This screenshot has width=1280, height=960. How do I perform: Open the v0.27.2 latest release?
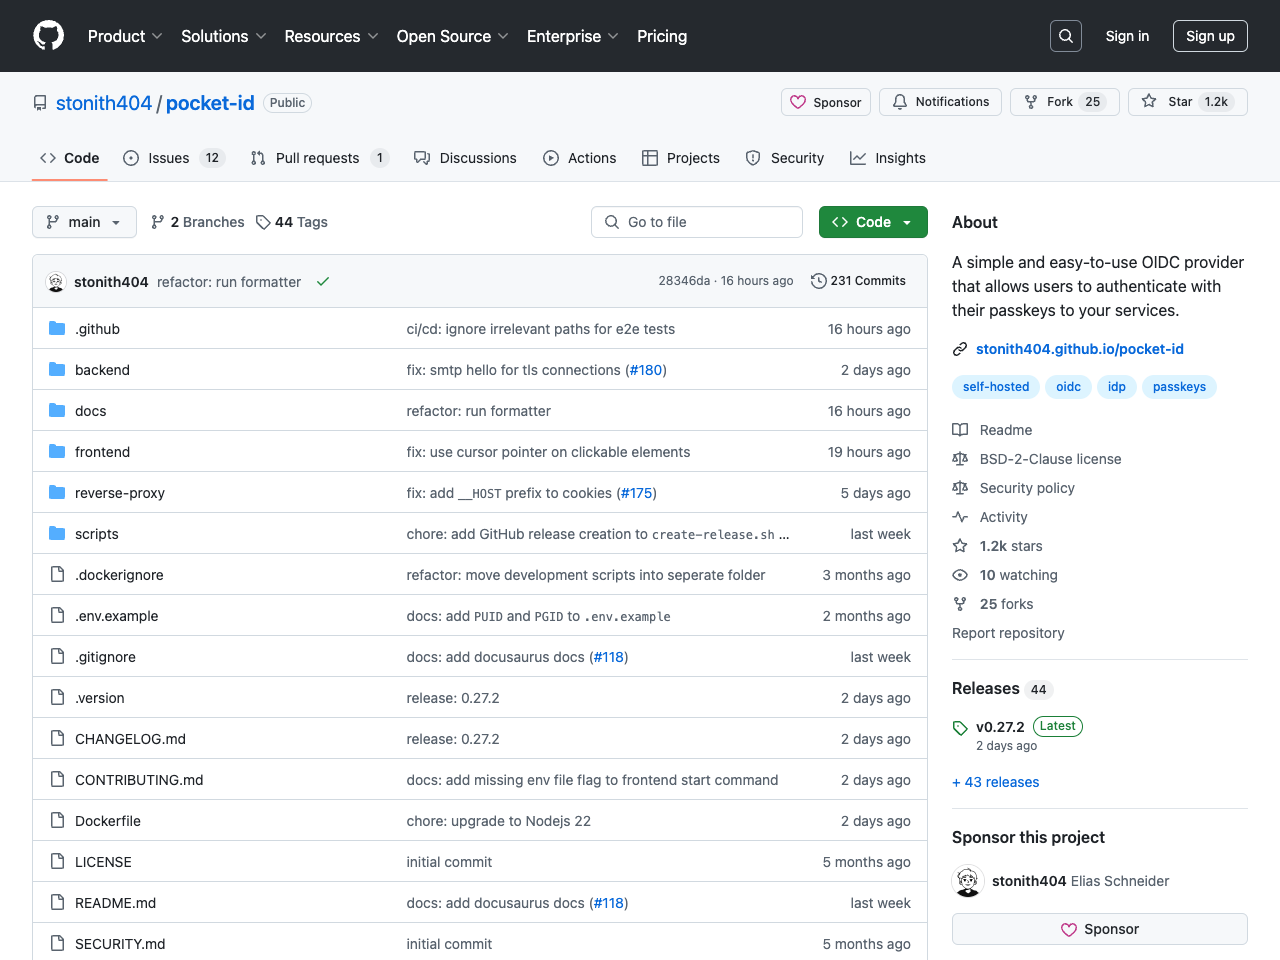click(1000, 727)
